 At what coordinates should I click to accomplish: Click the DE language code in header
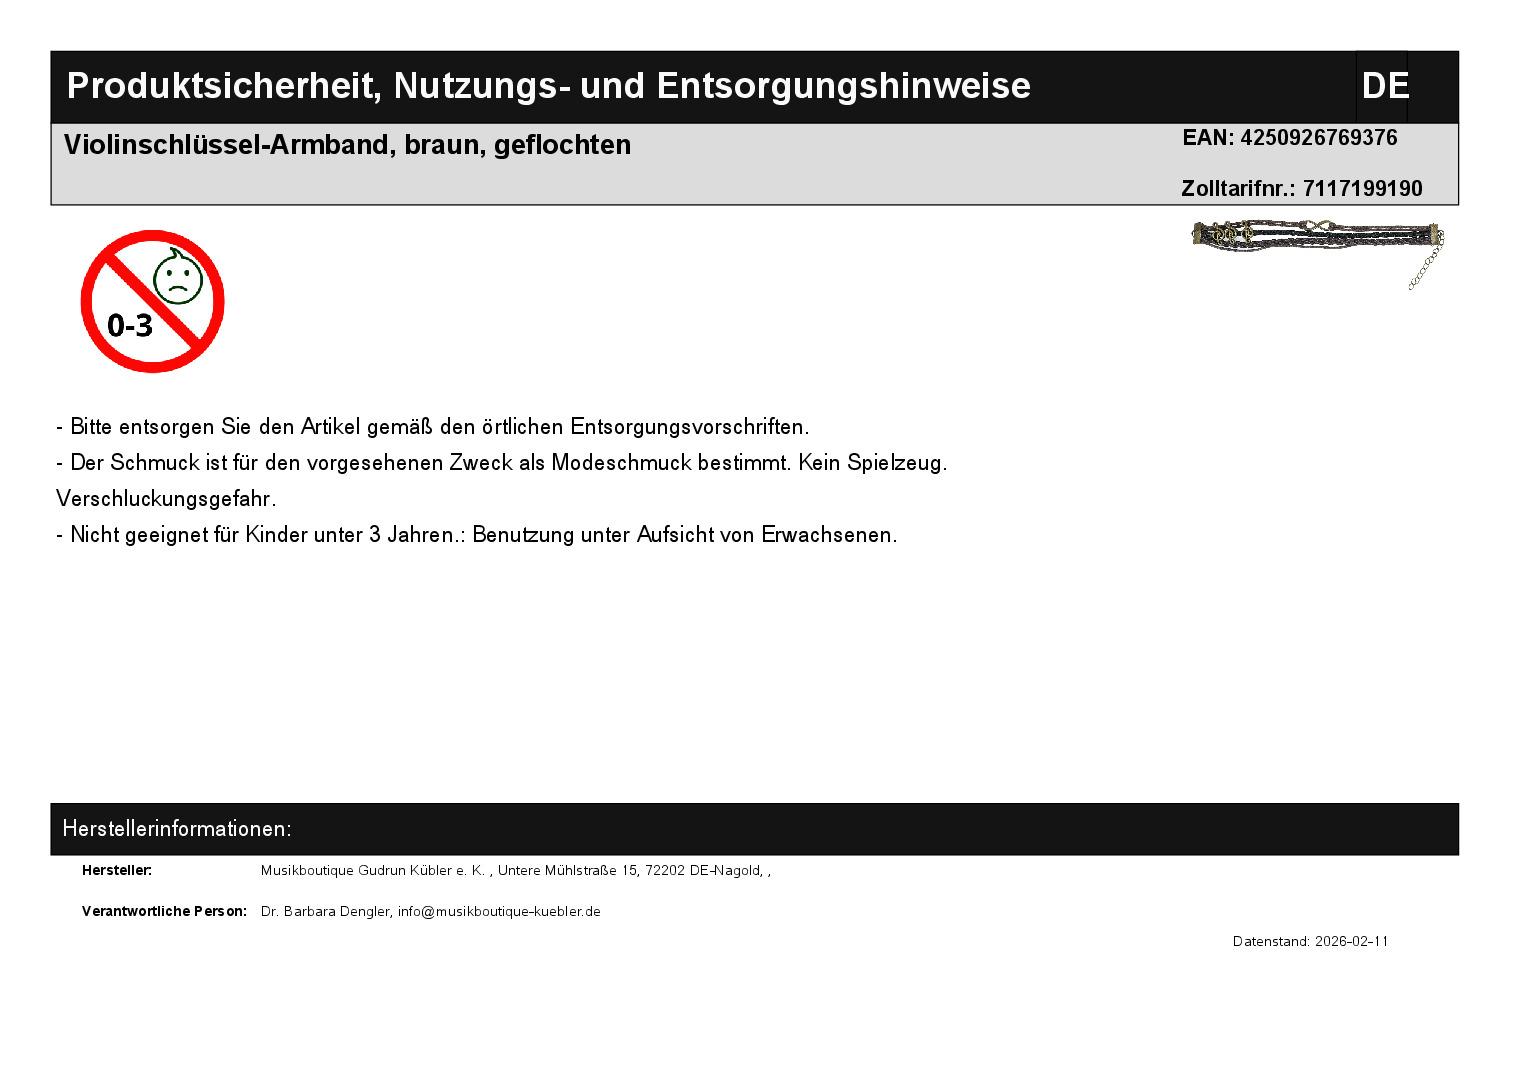(x=1384, y=87)
